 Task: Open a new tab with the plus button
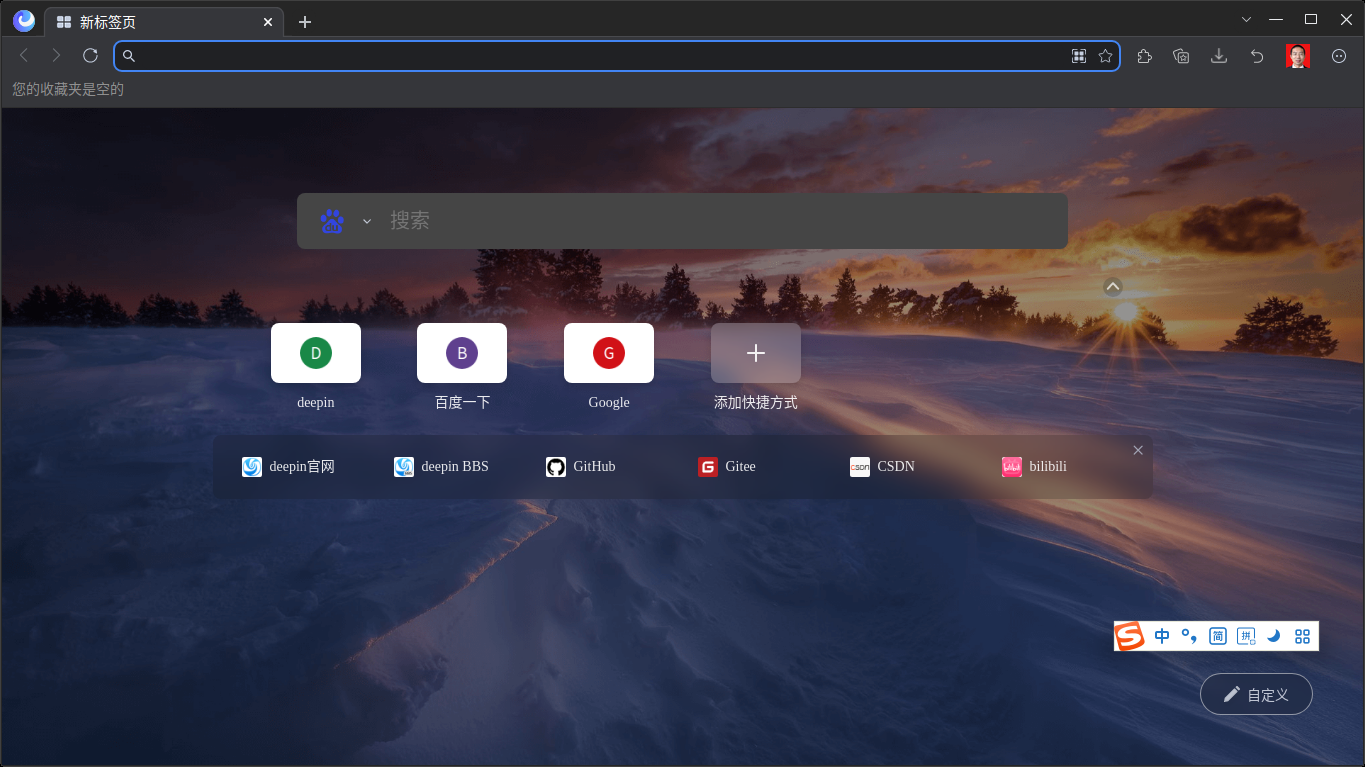[x=305, y=22]
